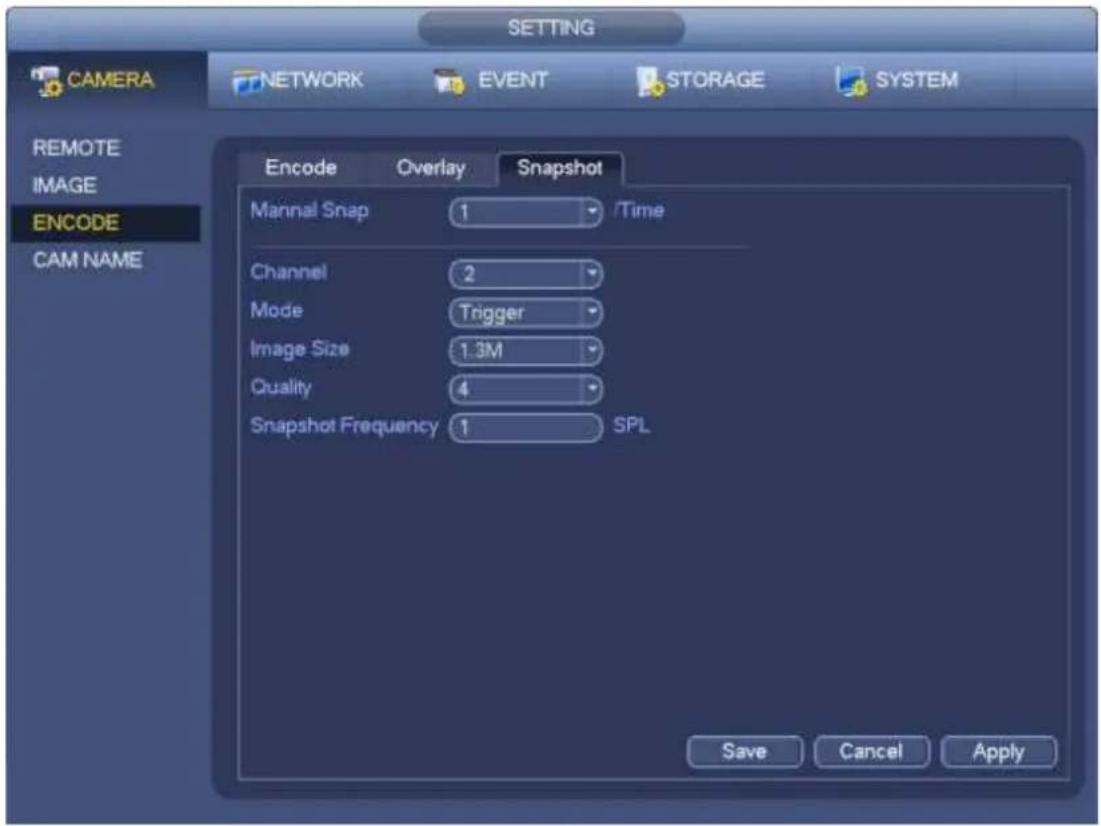This screenshot has width=1101, height=826.
Task: Click the Snapshot Frequency input field
Action: tap(526, 427)
